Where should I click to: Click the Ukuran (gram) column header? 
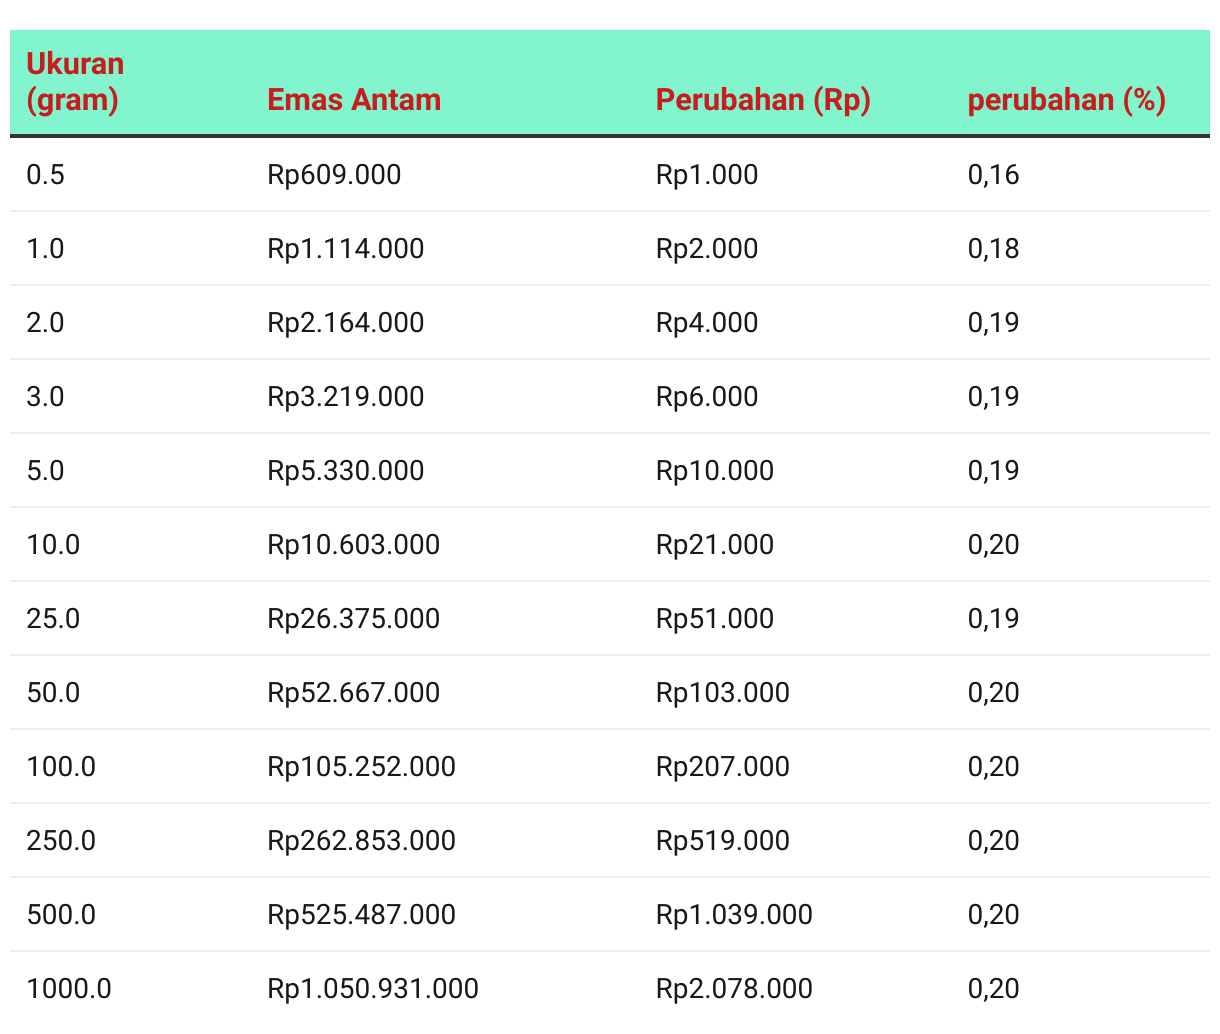click(75, 82)
